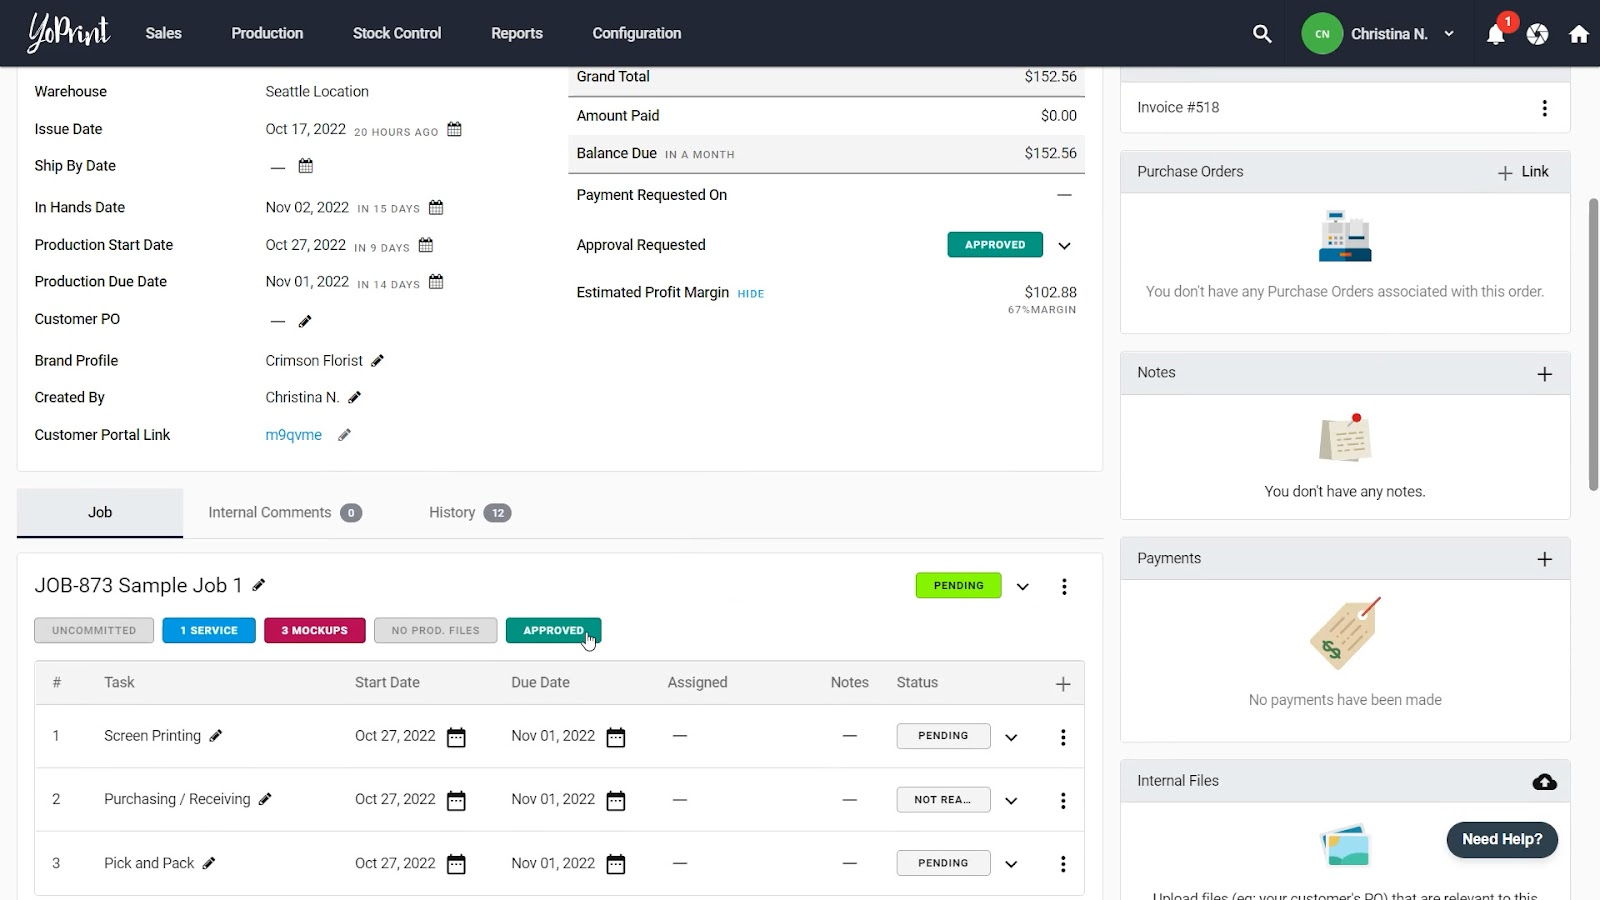Go to the home icon
The image size is (1600, 900).
pyautogui.click(x=1579, y=34)
